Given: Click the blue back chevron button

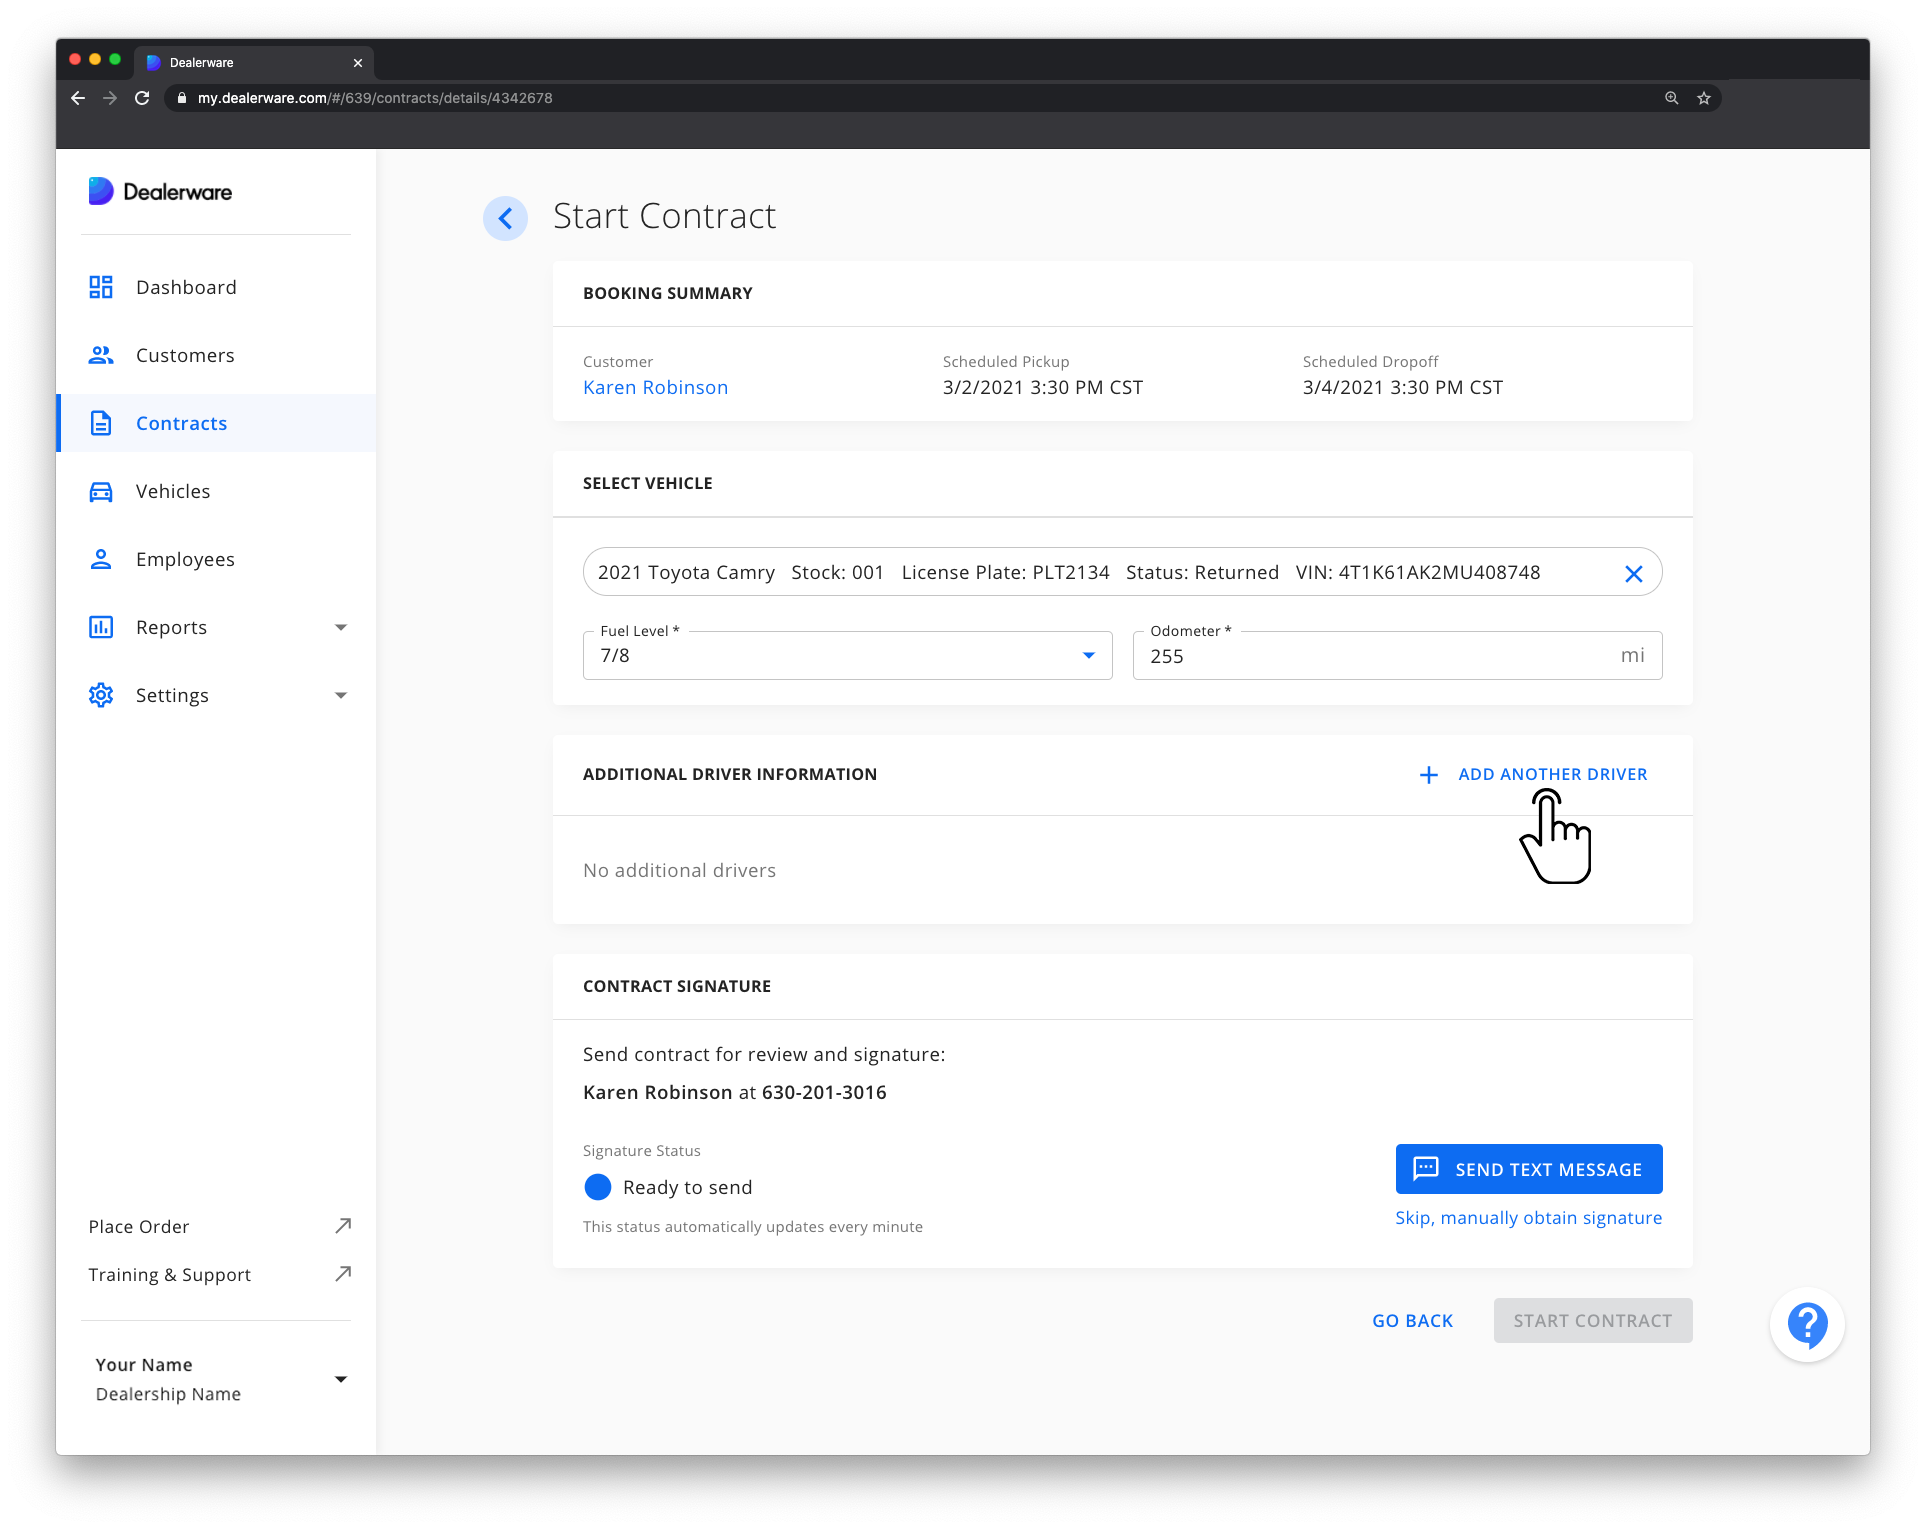Looking at the screenshot, I should 505,217.
